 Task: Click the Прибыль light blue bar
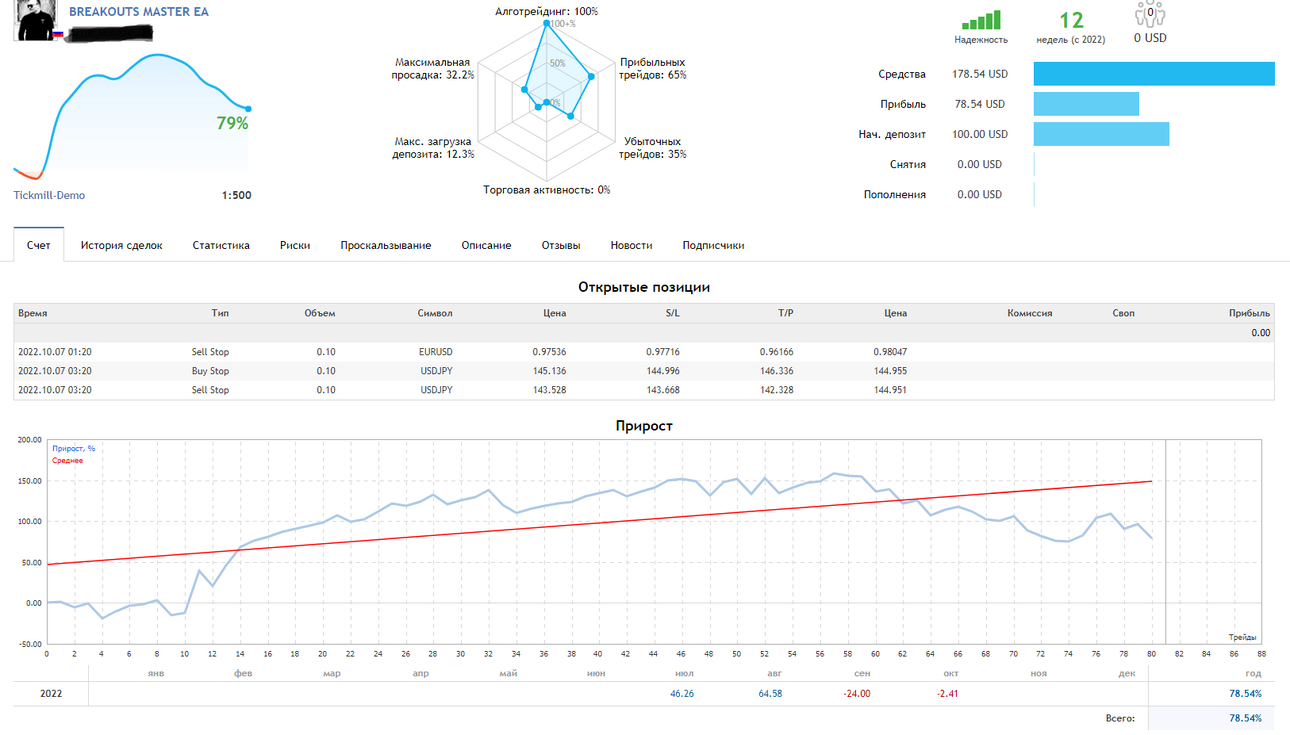click(1086, 104)
